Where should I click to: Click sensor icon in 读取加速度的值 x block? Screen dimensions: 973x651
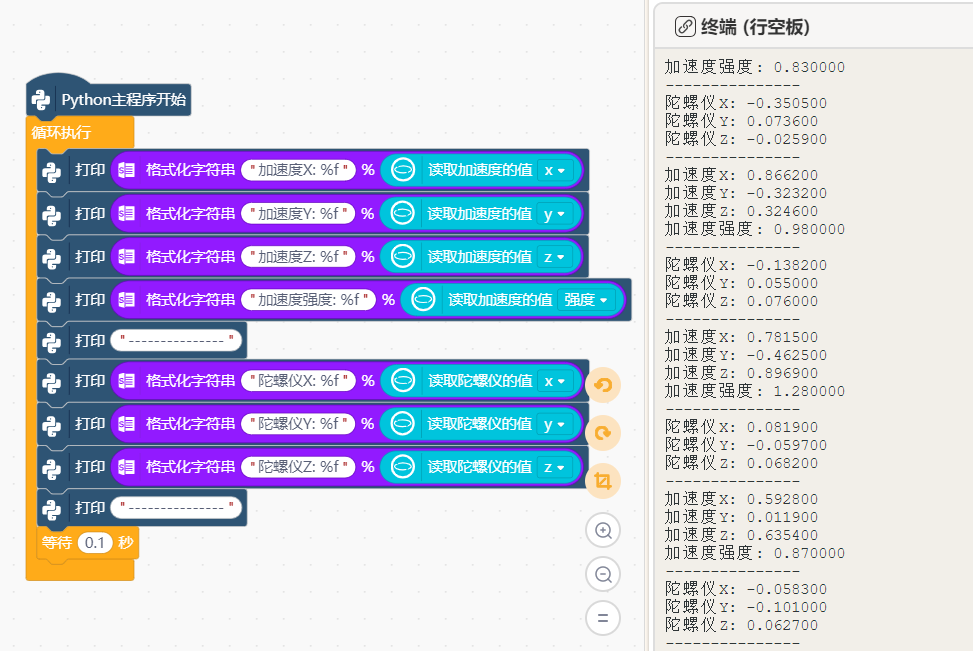point(403,170)
